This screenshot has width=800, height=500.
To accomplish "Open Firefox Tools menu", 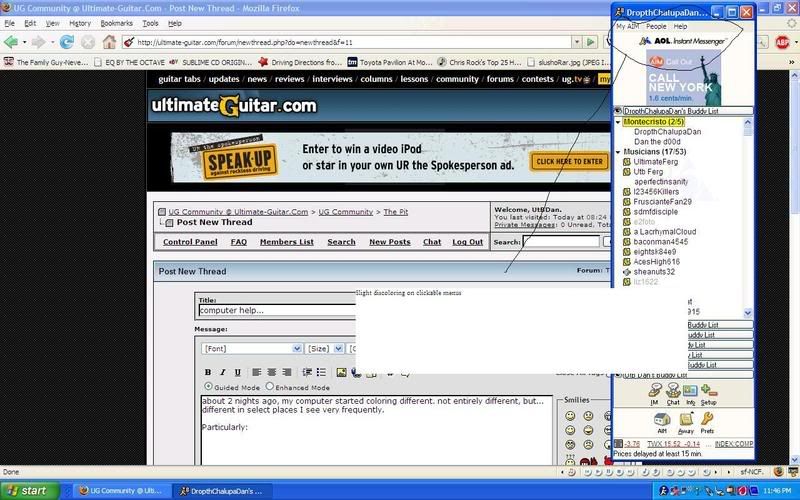I will click(x=150, y=23).
